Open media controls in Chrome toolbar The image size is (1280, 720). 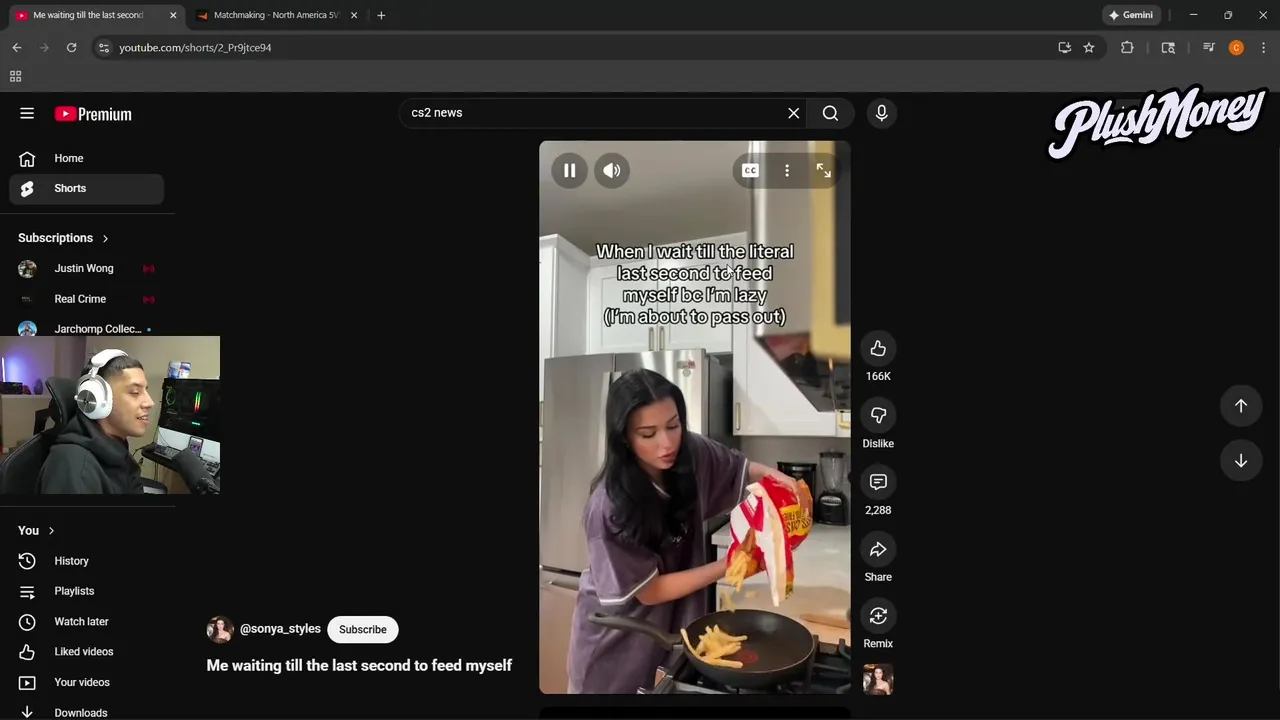point(1208,47)
